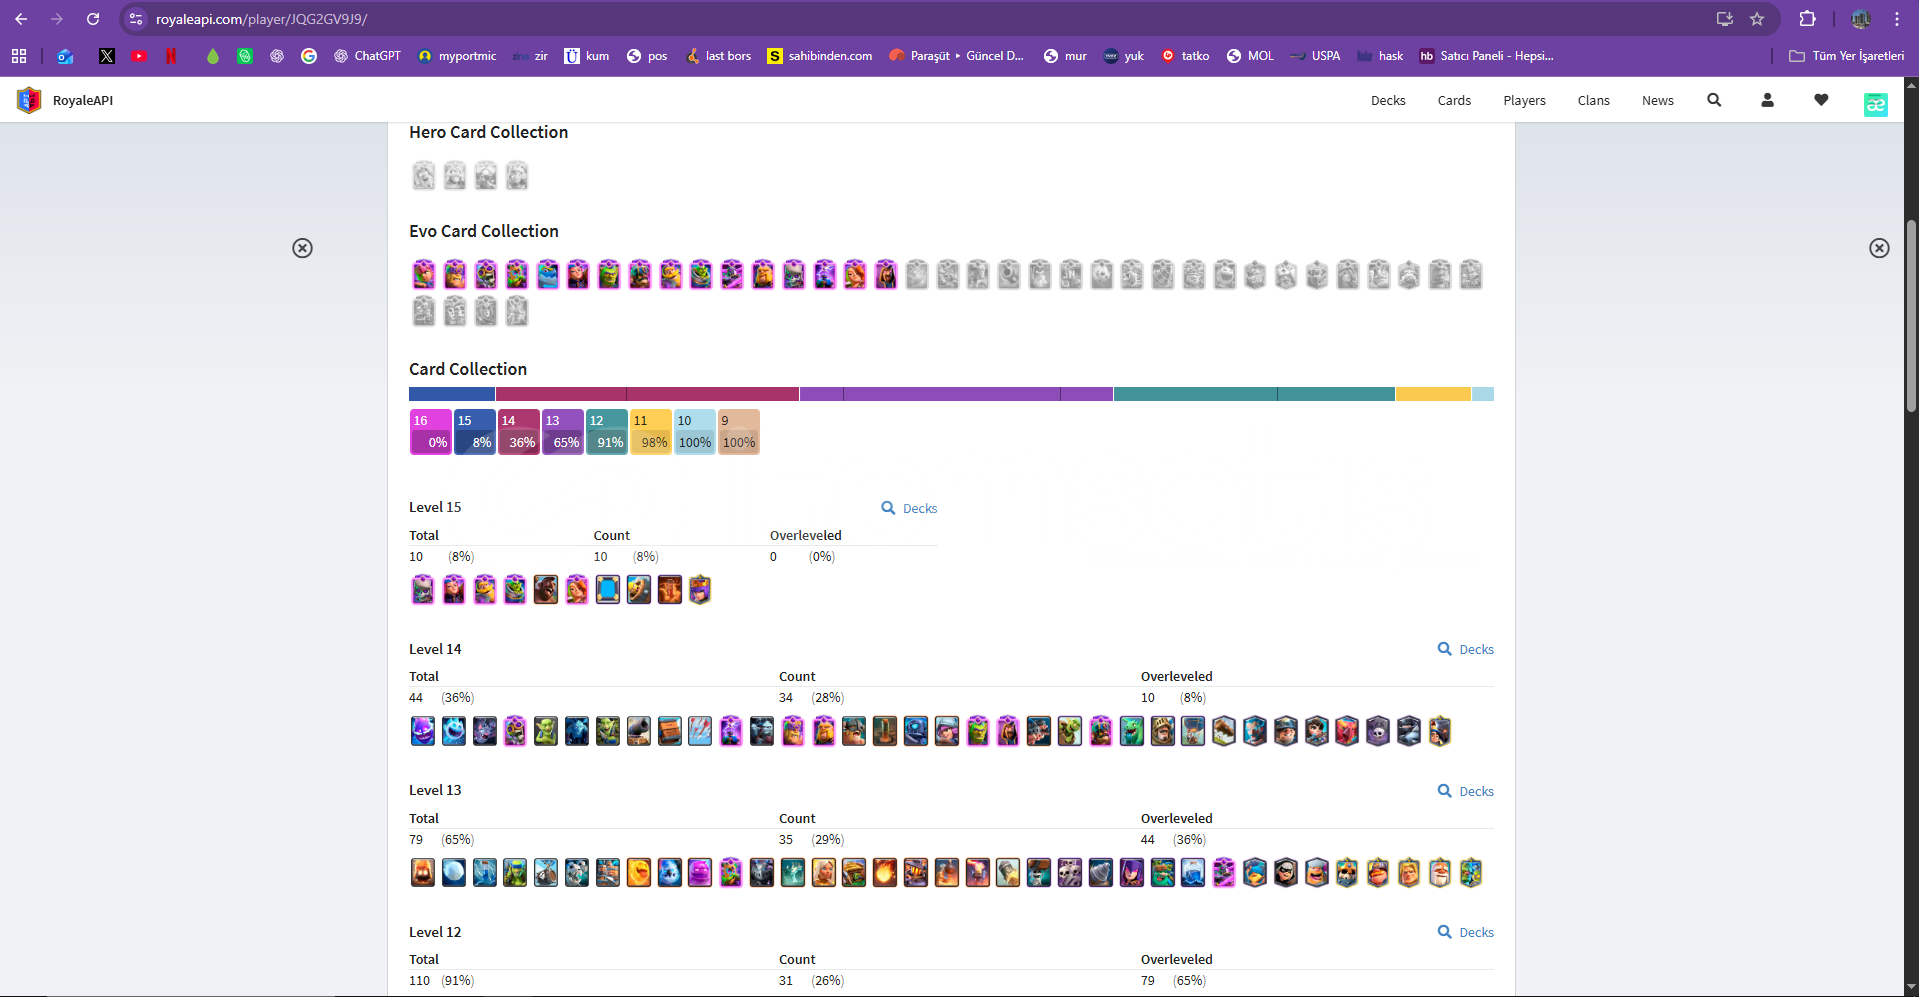Open the YouTube bookmark icon
1919x997 pixels.
point(139,56)
